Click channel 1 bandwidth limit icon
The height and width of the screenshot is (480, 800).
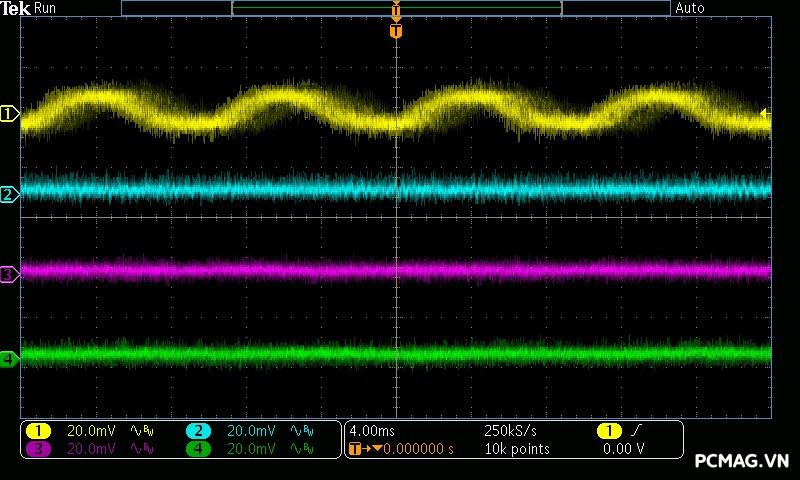tap(142, 431)
